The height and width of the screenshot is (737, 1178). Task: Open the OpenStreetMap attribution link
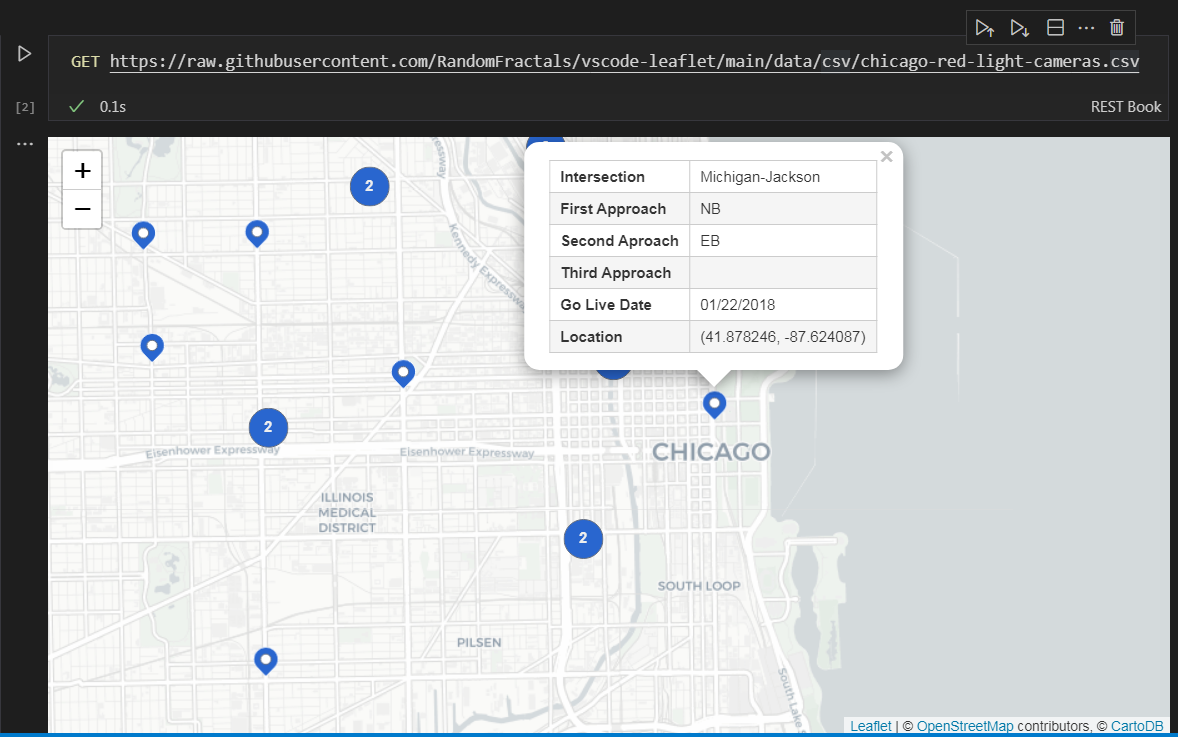[x=965, y=726]
